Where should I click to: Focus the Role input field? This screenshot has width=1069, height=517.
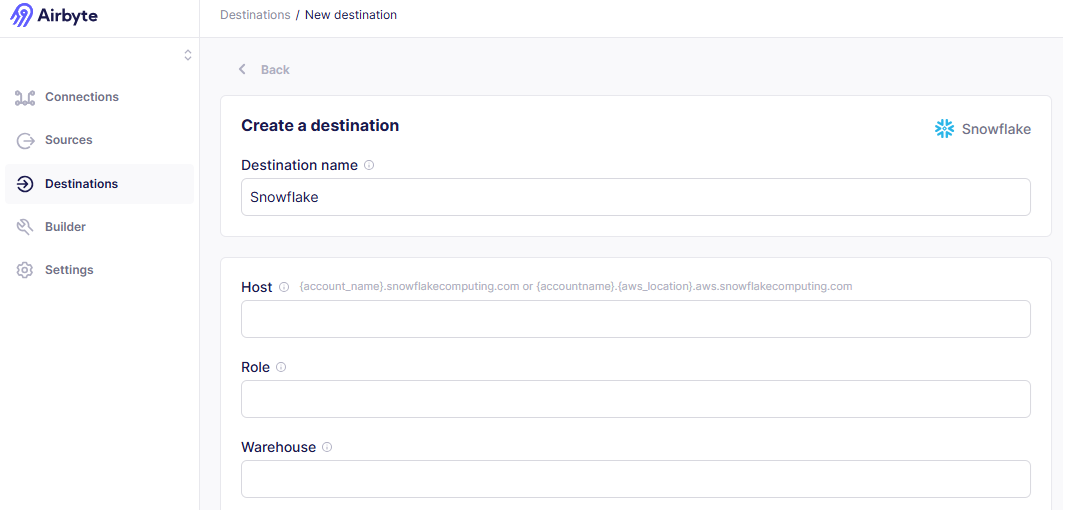635,399
